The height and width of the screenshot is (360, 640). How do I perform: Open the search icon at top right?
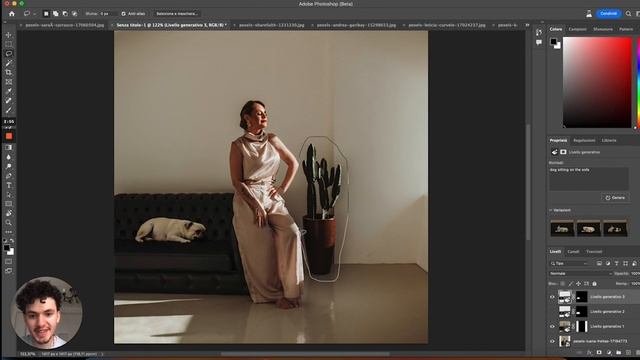click(x=628, y=13)
